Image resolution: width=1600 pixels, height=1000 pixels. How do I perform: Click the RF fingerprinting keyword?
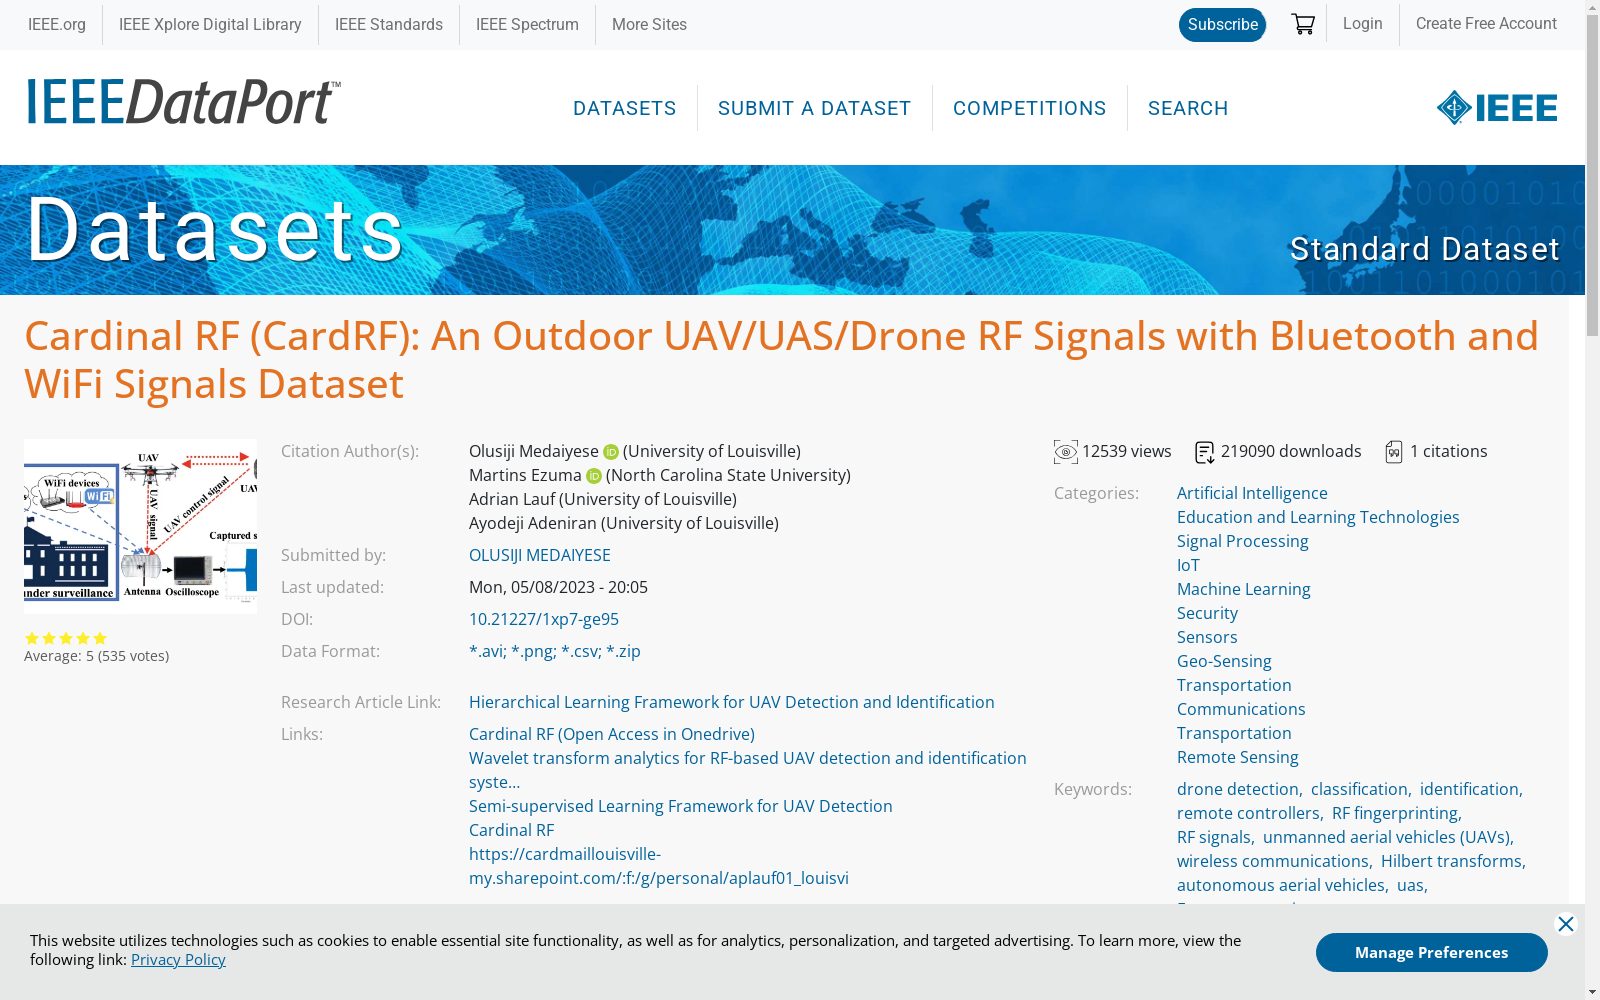pos(1396,813)
